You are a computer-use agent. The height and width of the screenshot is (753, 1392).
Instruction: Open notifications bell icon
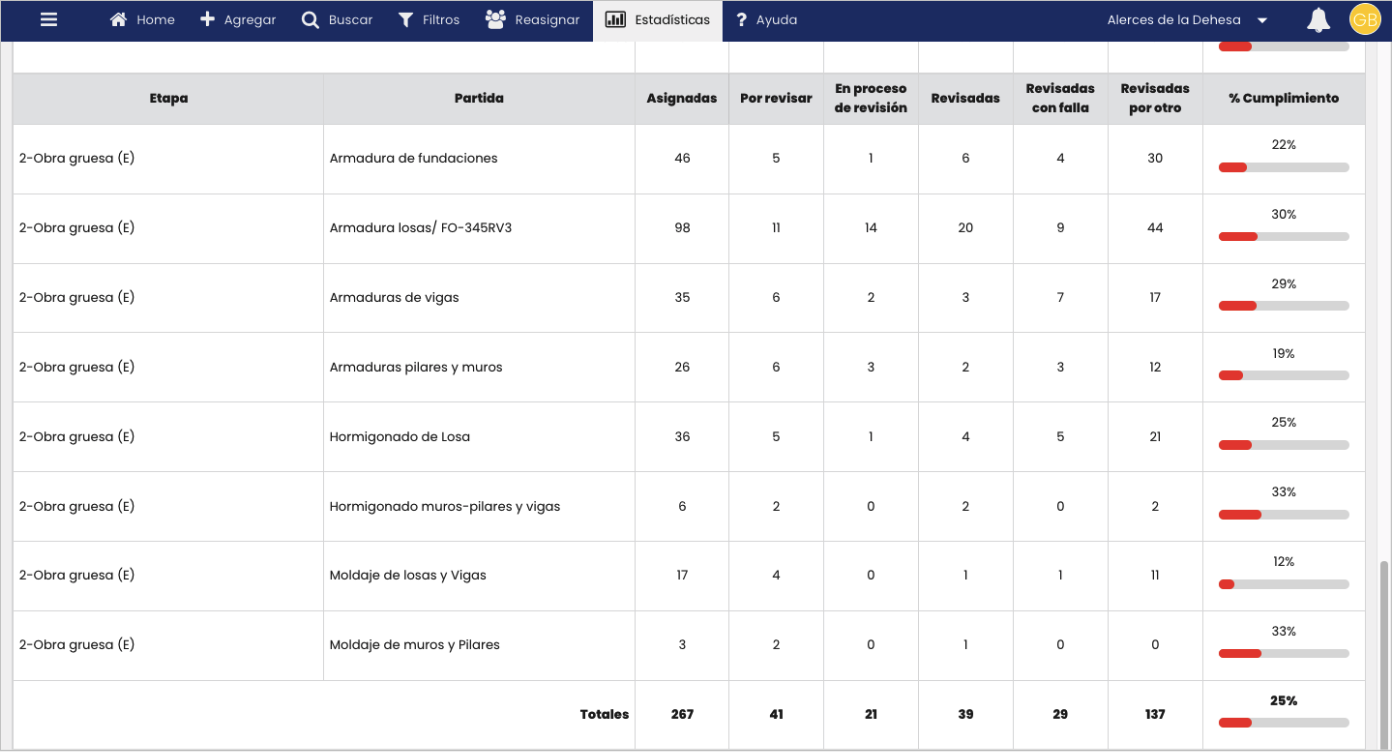pyautogui.click(x=1318, y=20)
